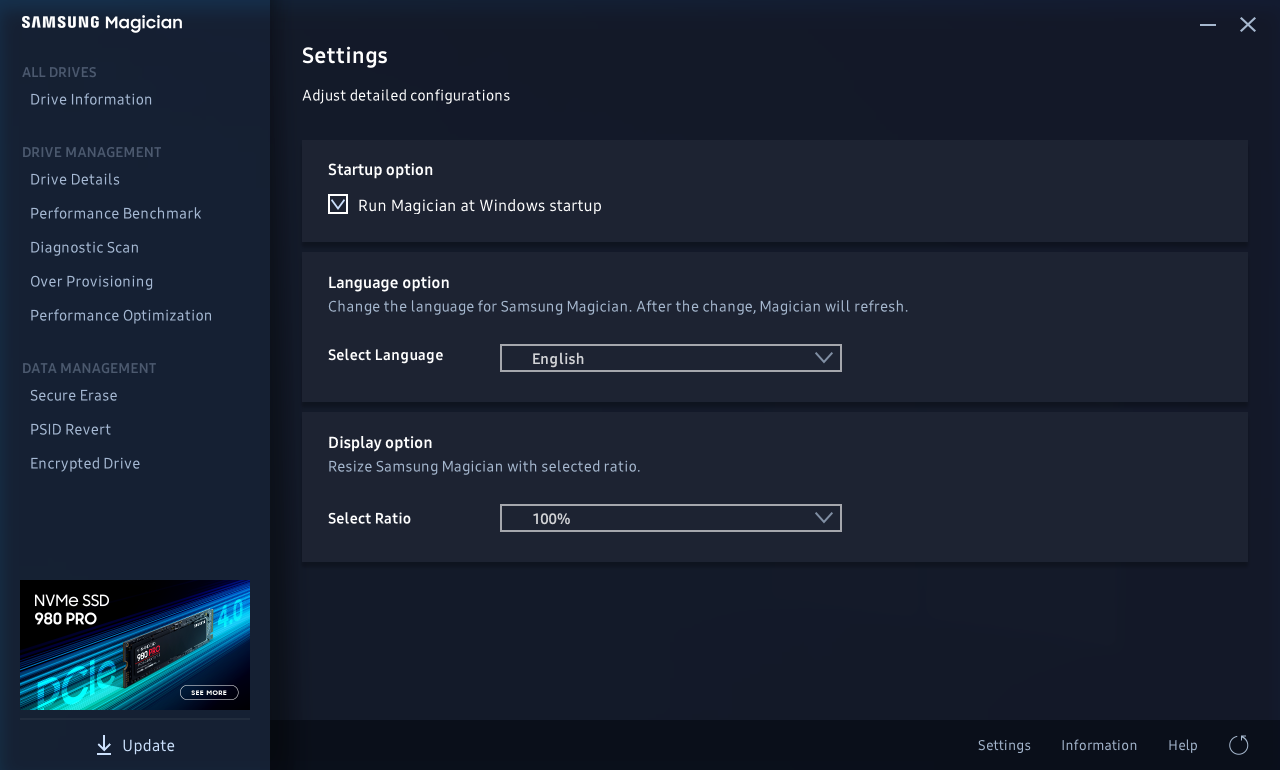Click the refresh icon in bottom bar
The height and width of the screenshot is (770, 1280).
(1238, 745)
